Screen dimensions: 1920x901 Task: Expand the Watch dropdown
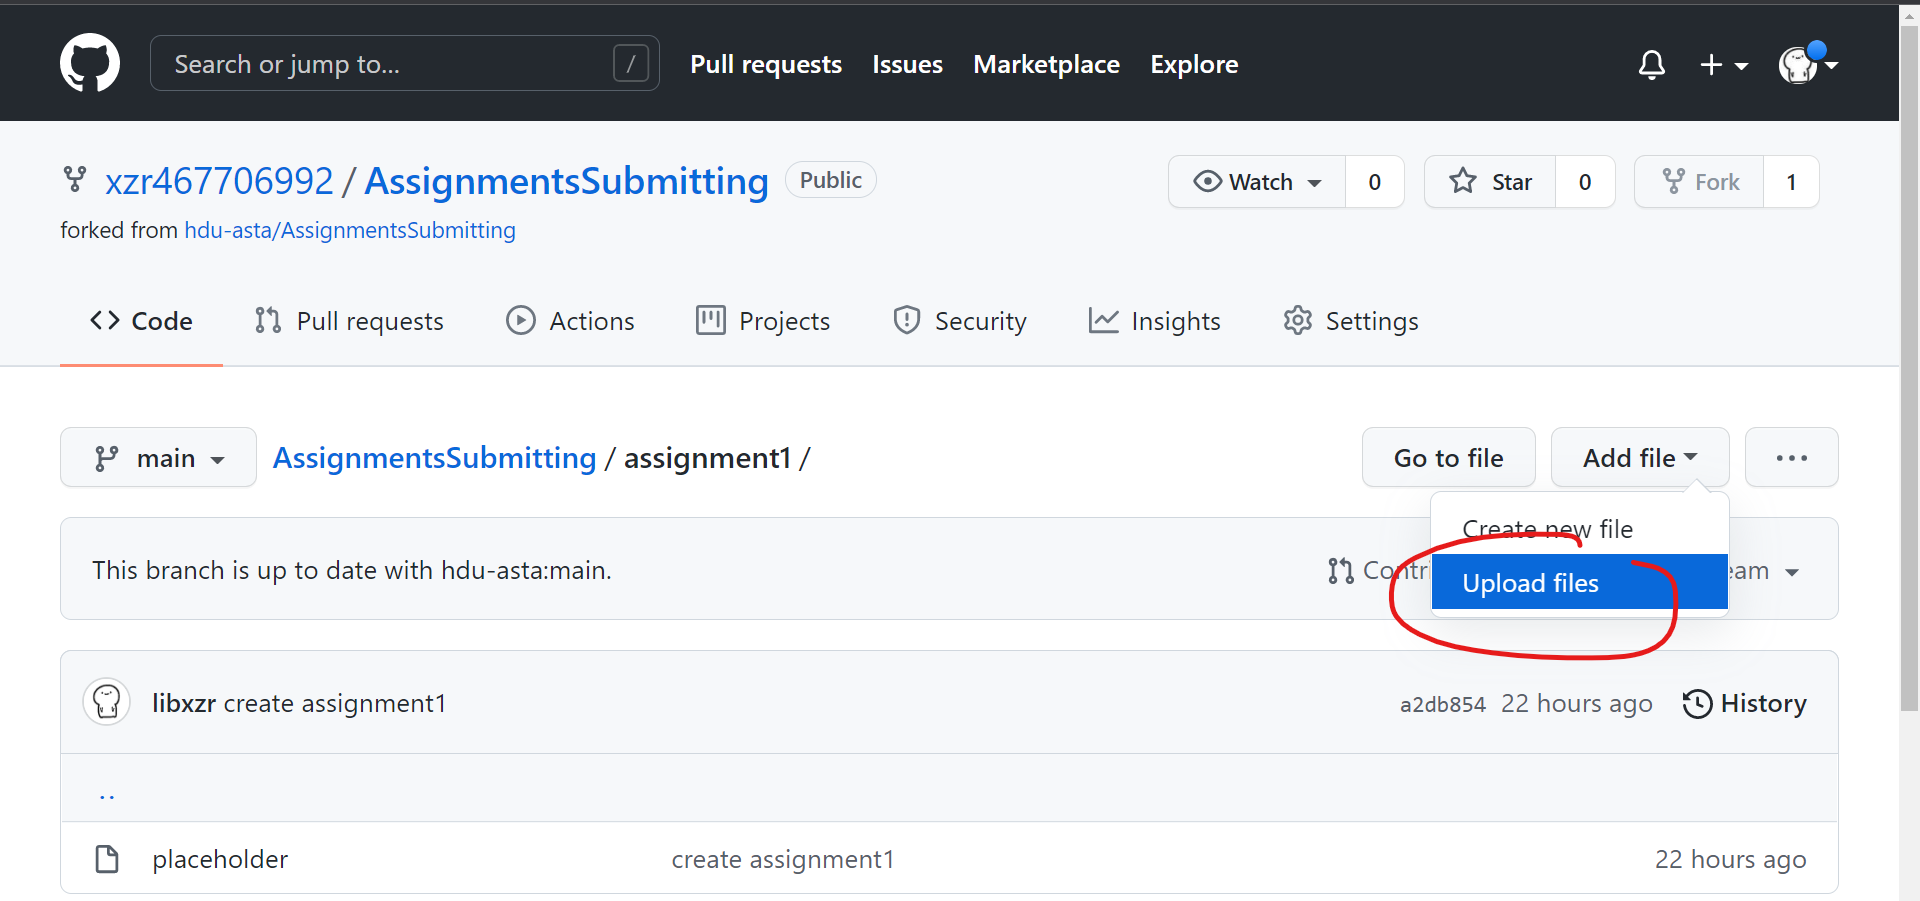(x=1257, y=182)
